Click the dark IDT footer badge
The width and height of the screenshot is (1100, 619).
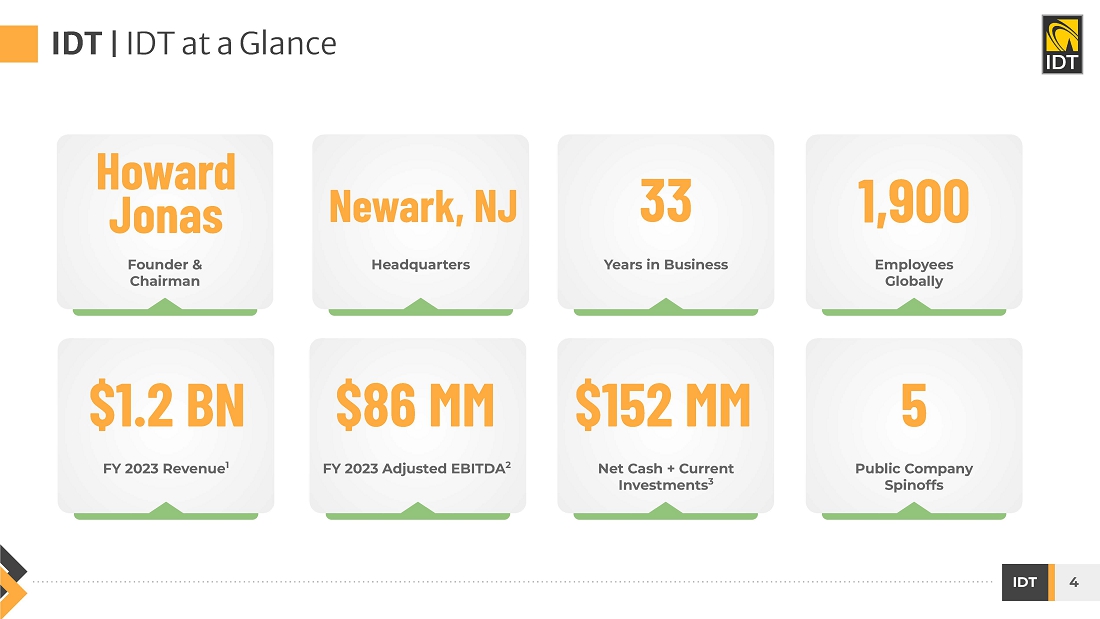click(x=1024, y=582)
